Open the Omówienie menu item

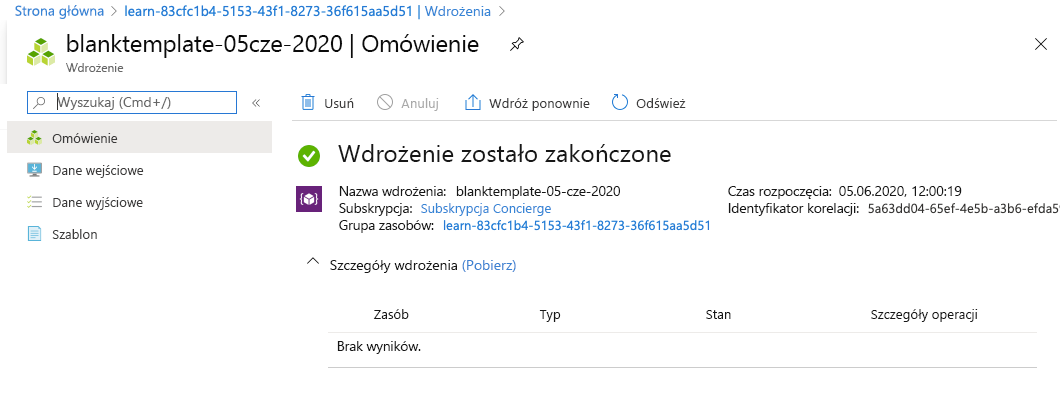coord(140,138)
